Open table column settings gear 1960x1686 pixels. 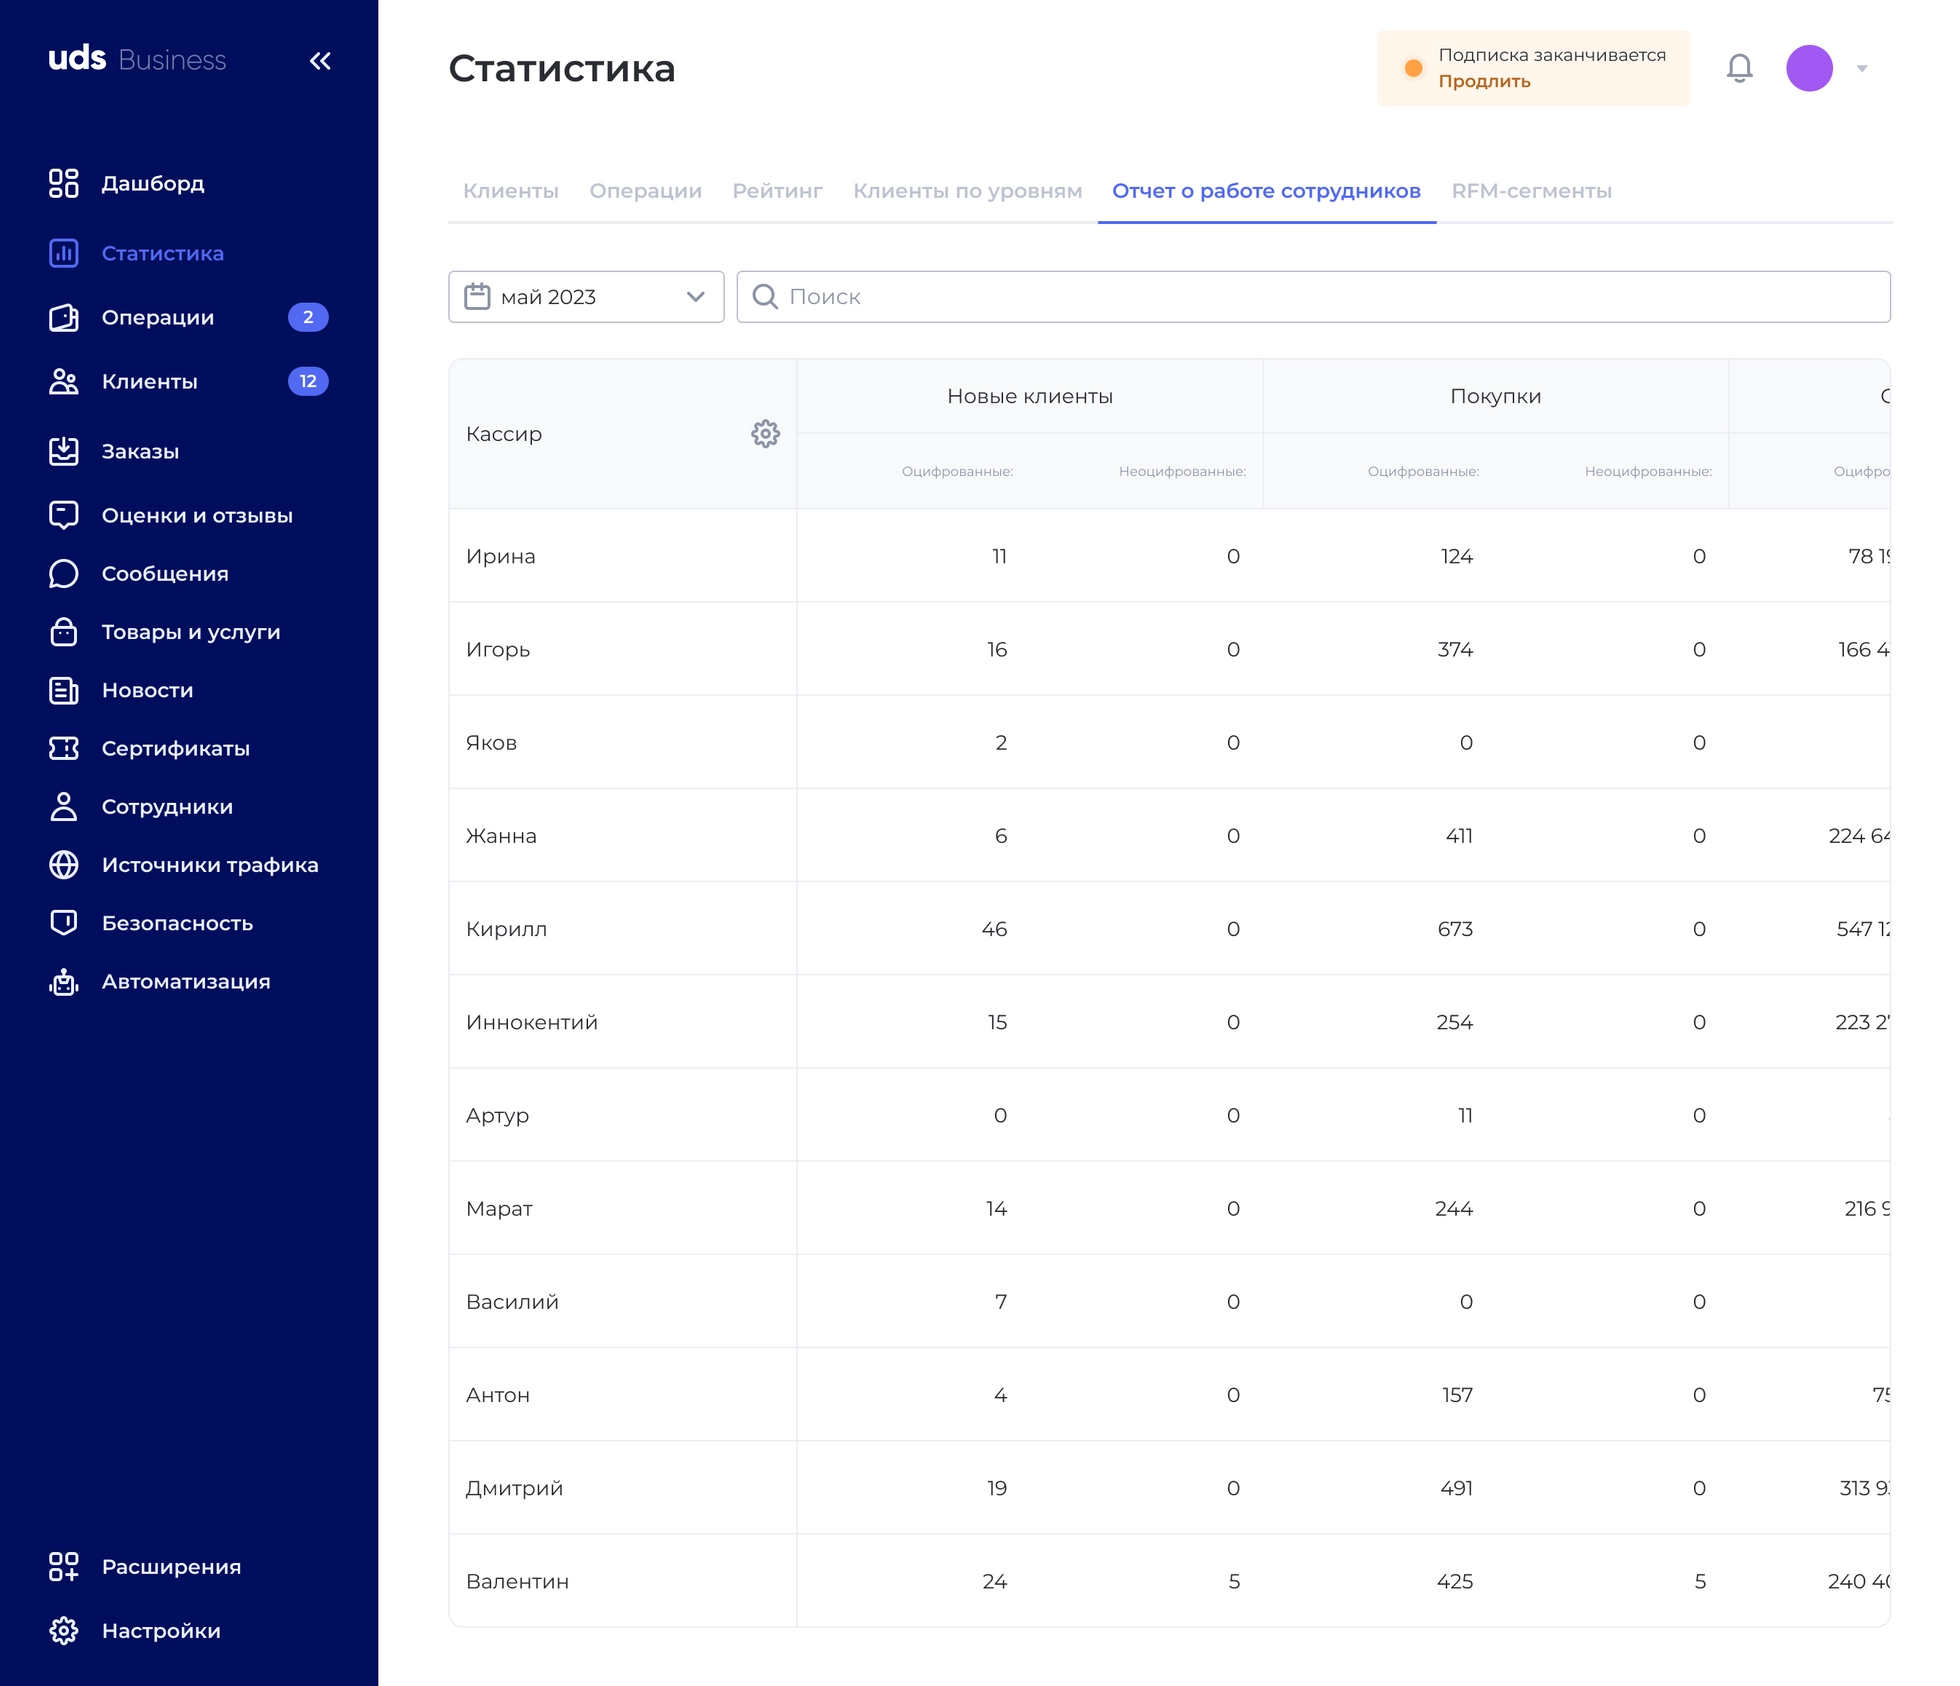[x=765, y=434]
